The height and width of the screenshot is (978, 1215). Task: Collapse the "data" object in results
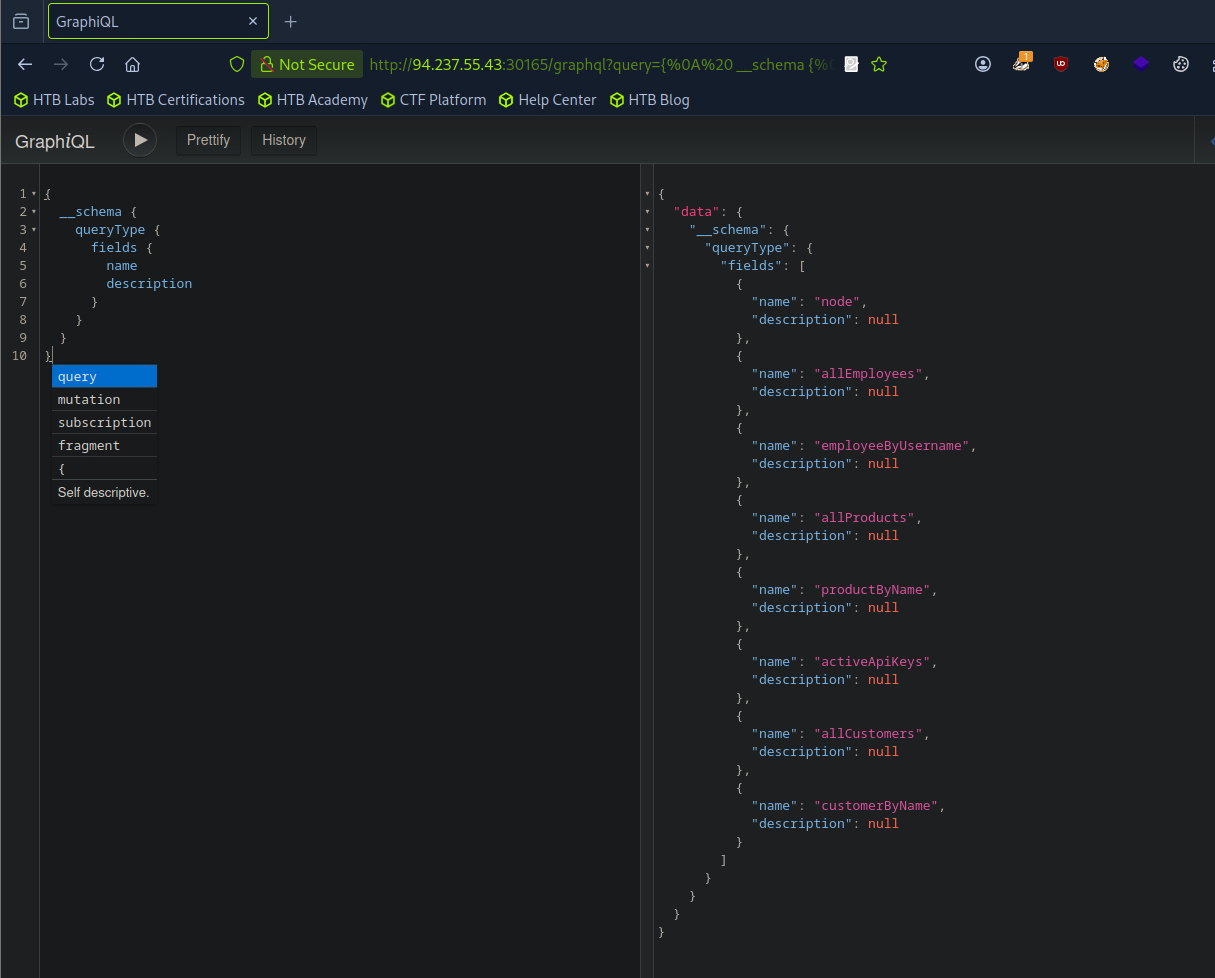(x=647, y=212)
